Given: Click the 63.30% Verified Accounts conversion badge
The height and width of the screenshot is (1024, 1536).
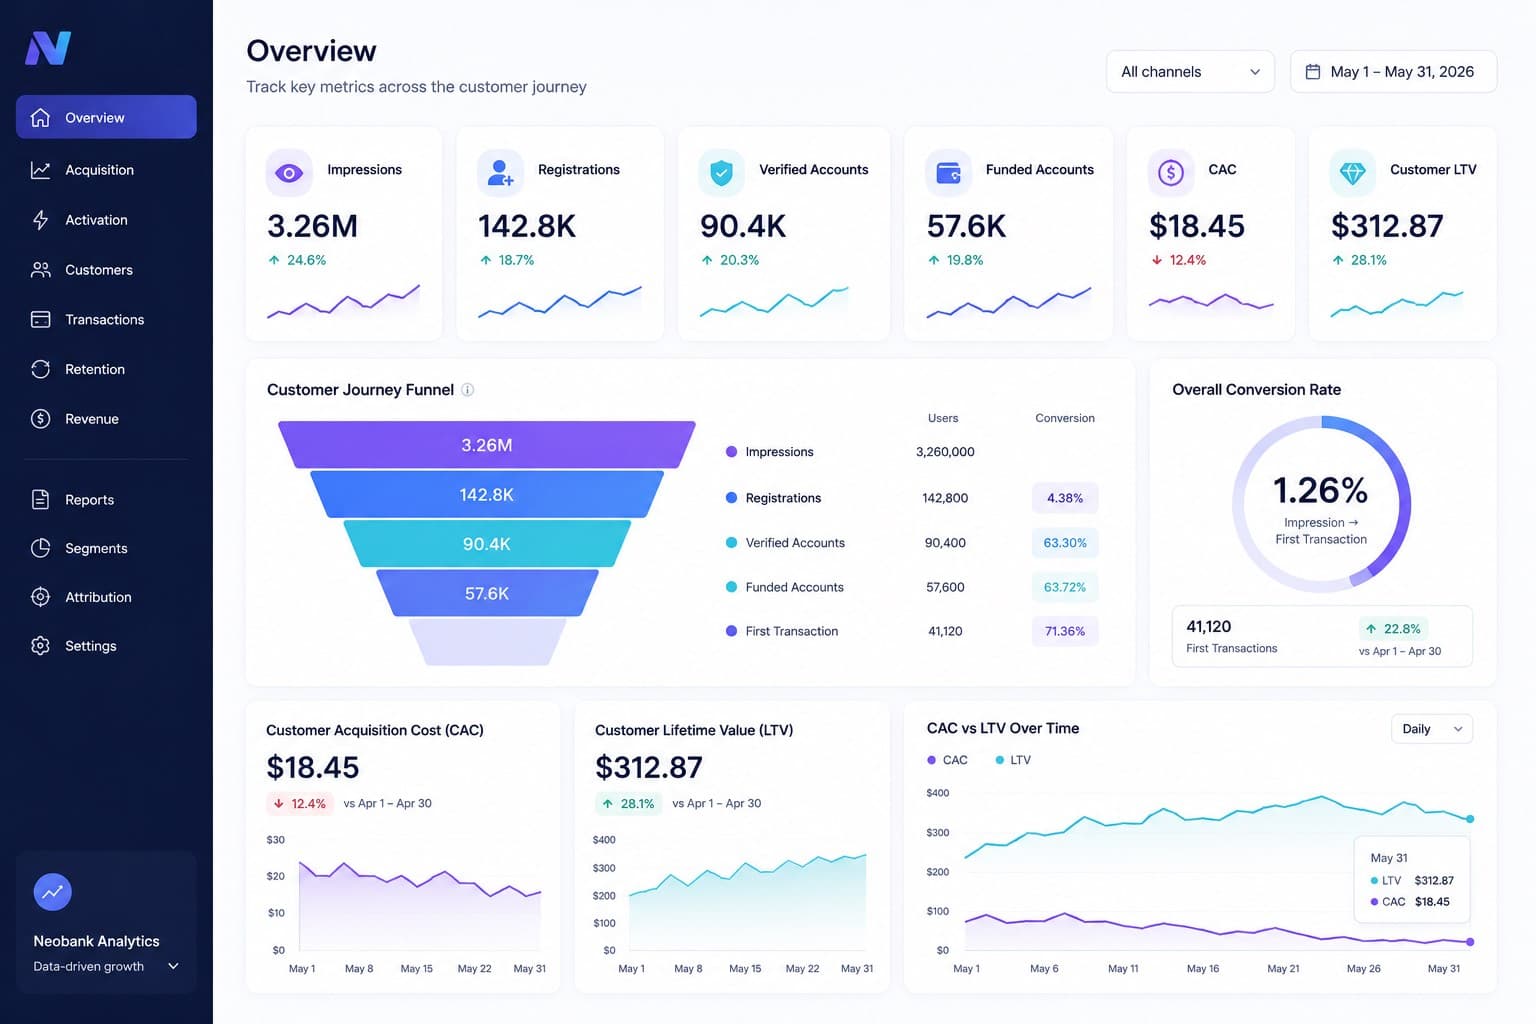Looking at the screenshot, I should pos(1065,543).
